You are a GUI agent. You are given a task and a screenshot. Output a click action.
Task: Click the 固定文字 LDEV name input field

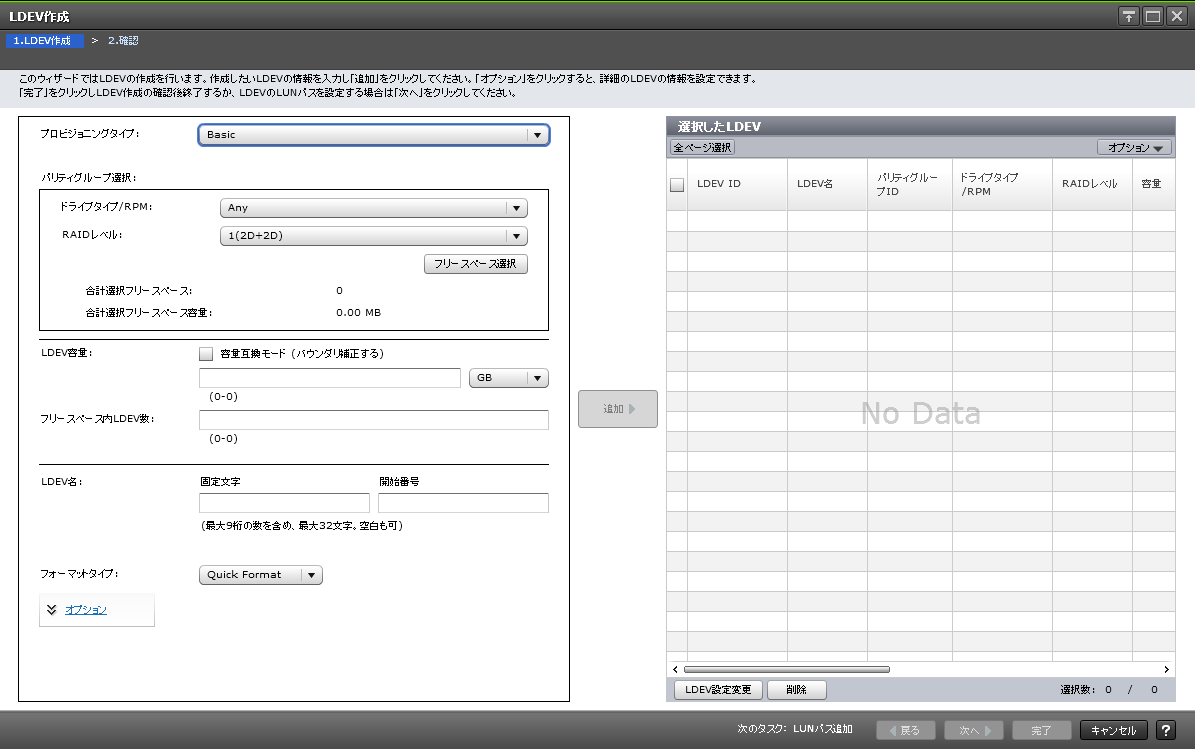point(284,503)
